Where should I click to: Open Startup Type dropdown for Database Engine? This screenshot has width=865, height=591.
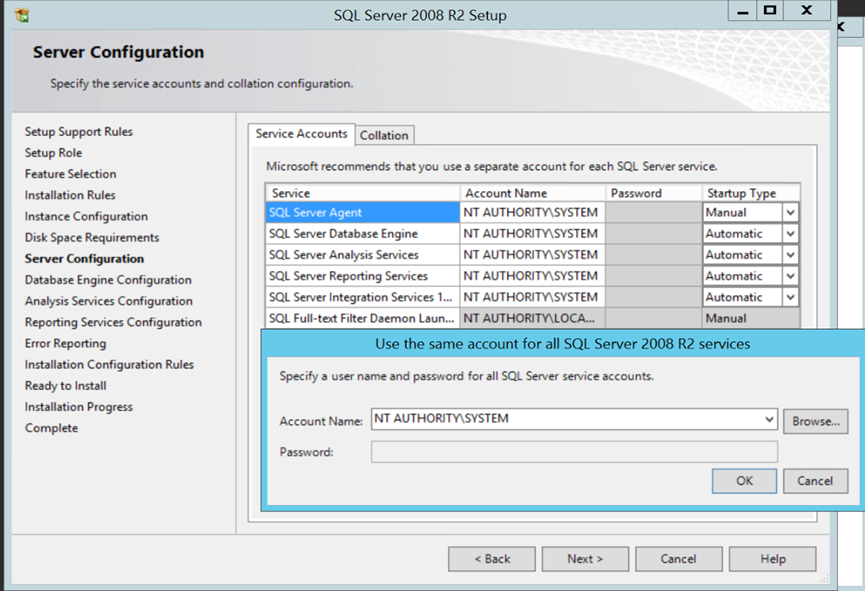click(x=790, y=234)
